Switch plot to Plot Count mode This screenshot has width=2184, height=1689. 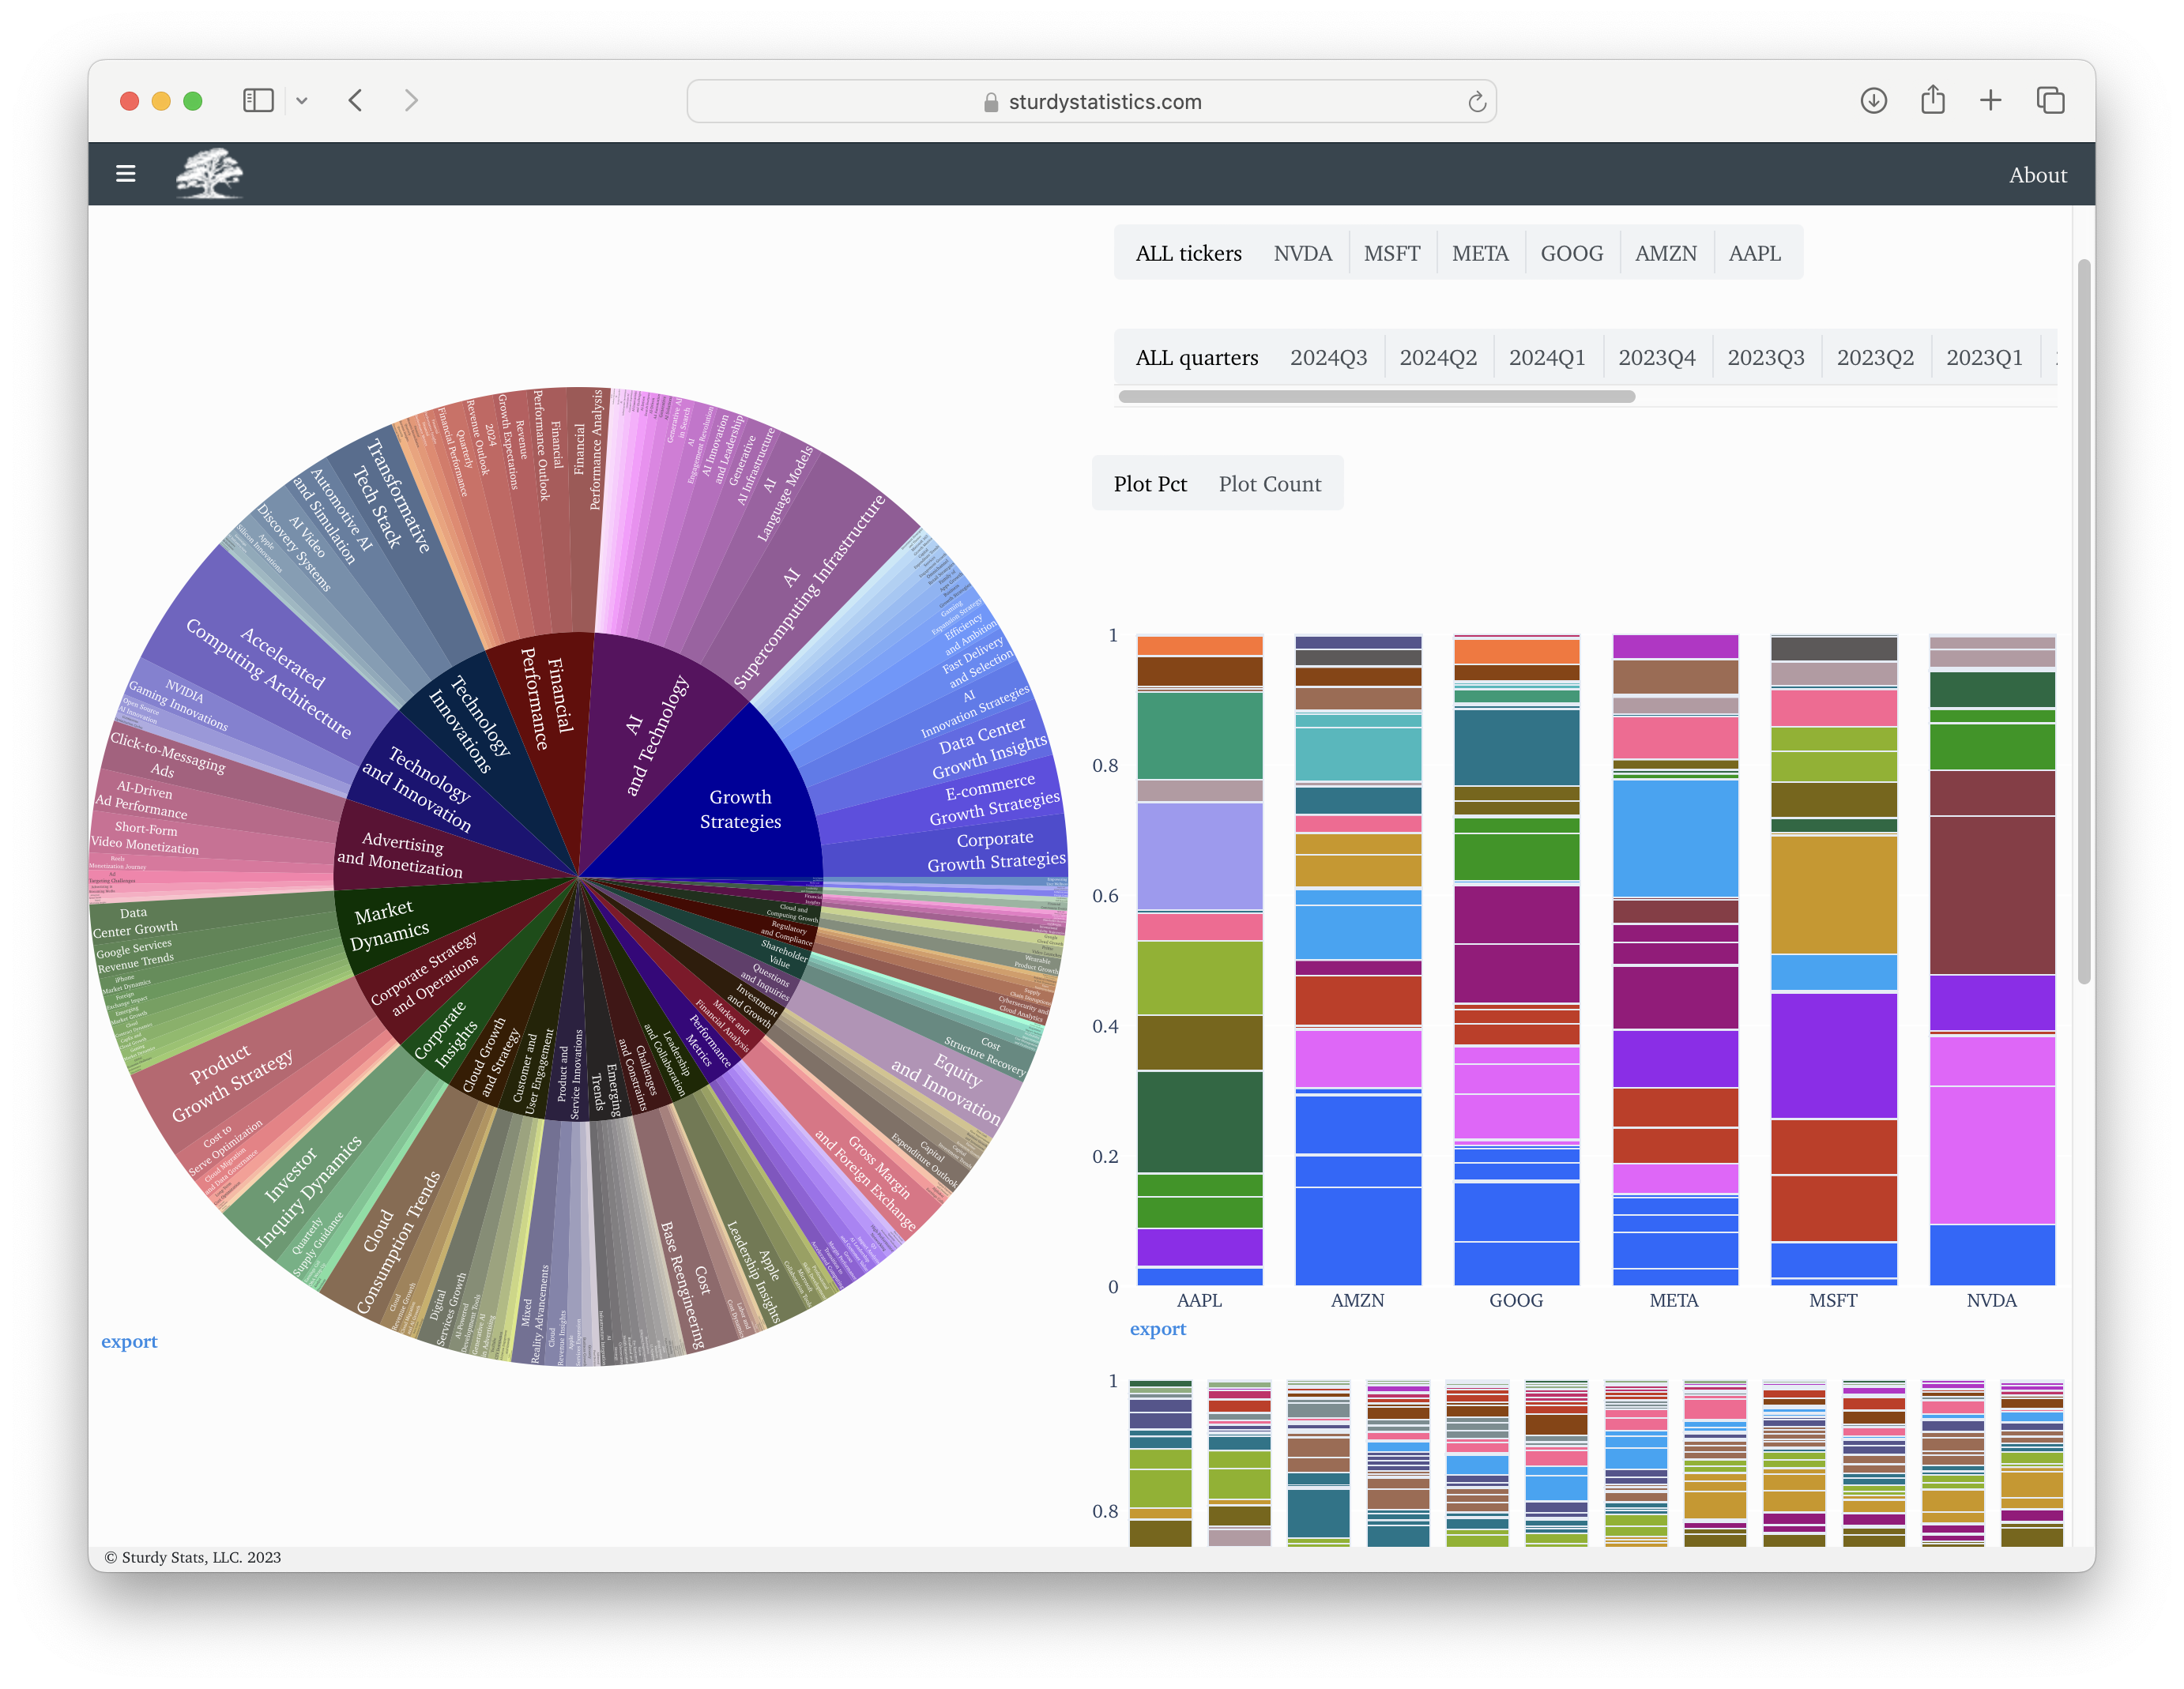click(1270, 483)
